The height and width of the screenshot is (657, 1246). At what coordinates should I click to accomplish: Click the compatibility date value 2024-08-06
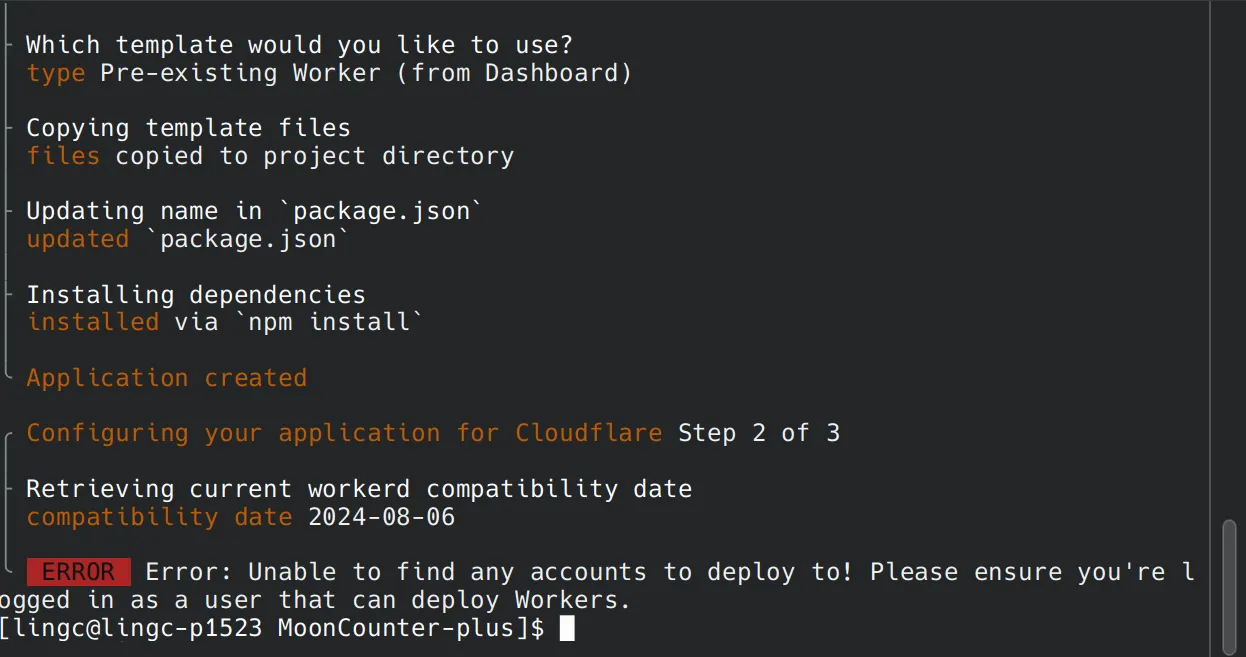tap(381, 517)
